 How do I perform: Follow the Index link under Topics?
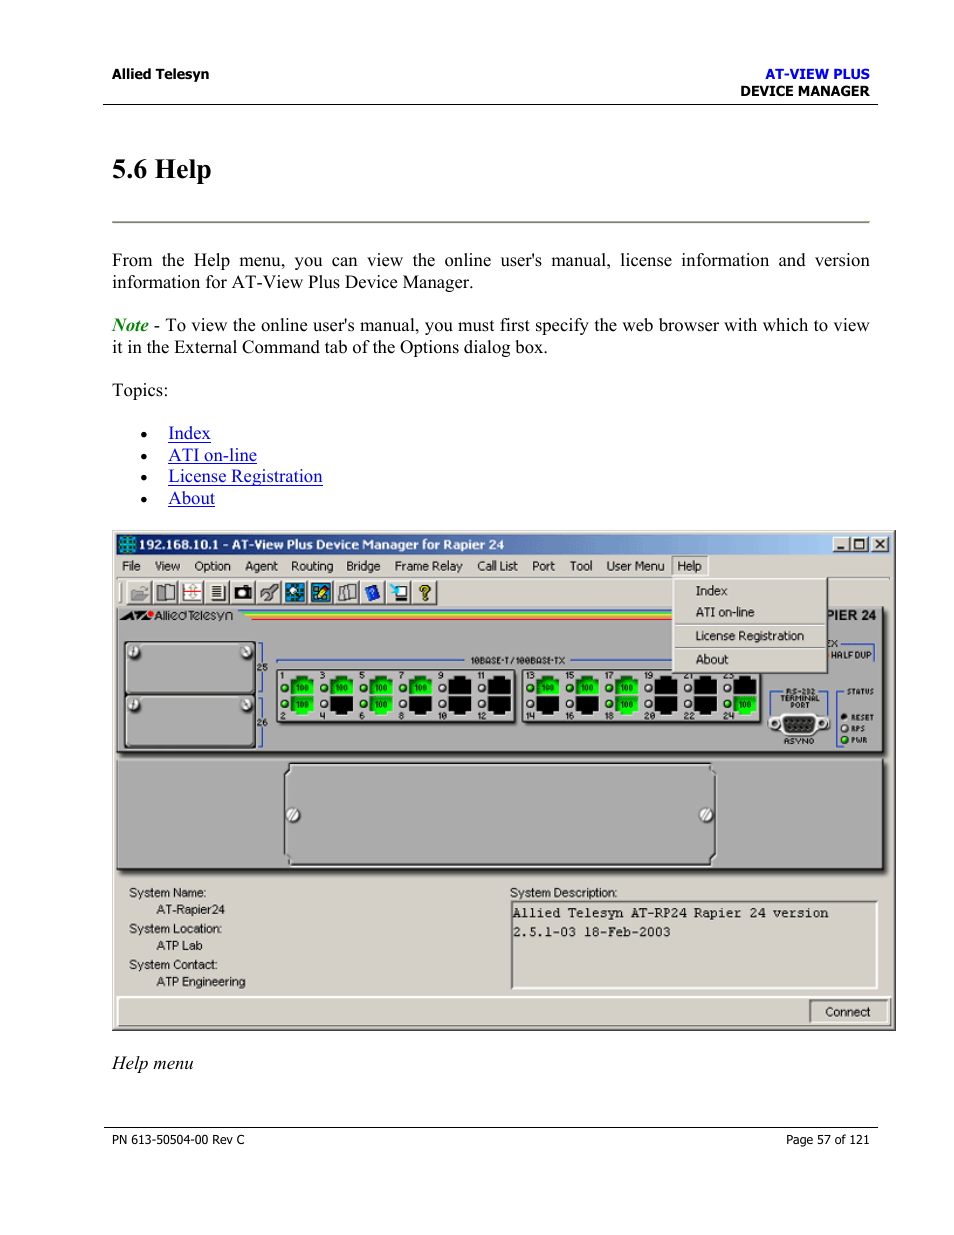189,433
